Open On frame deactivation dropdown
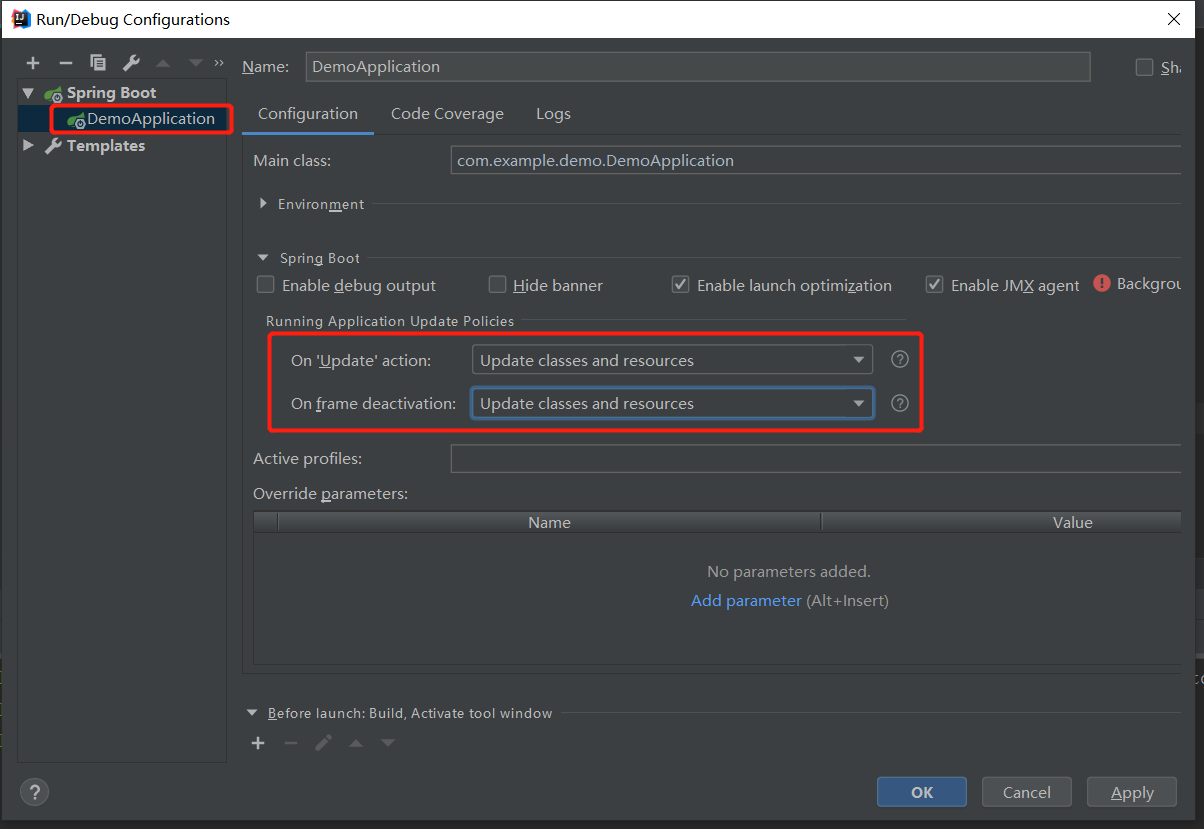Viewport: 1204px width, 829px height. click(x=672, y=403)
